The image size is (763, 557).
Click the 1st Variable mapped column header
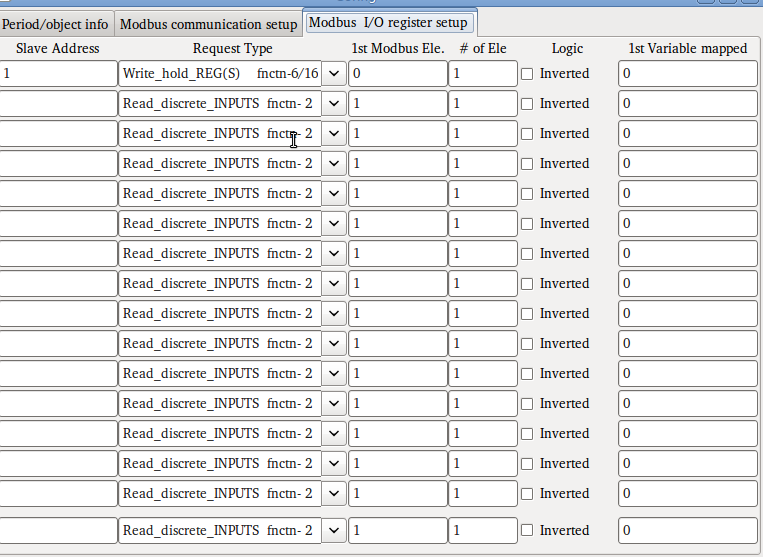(x=688, y=49)
